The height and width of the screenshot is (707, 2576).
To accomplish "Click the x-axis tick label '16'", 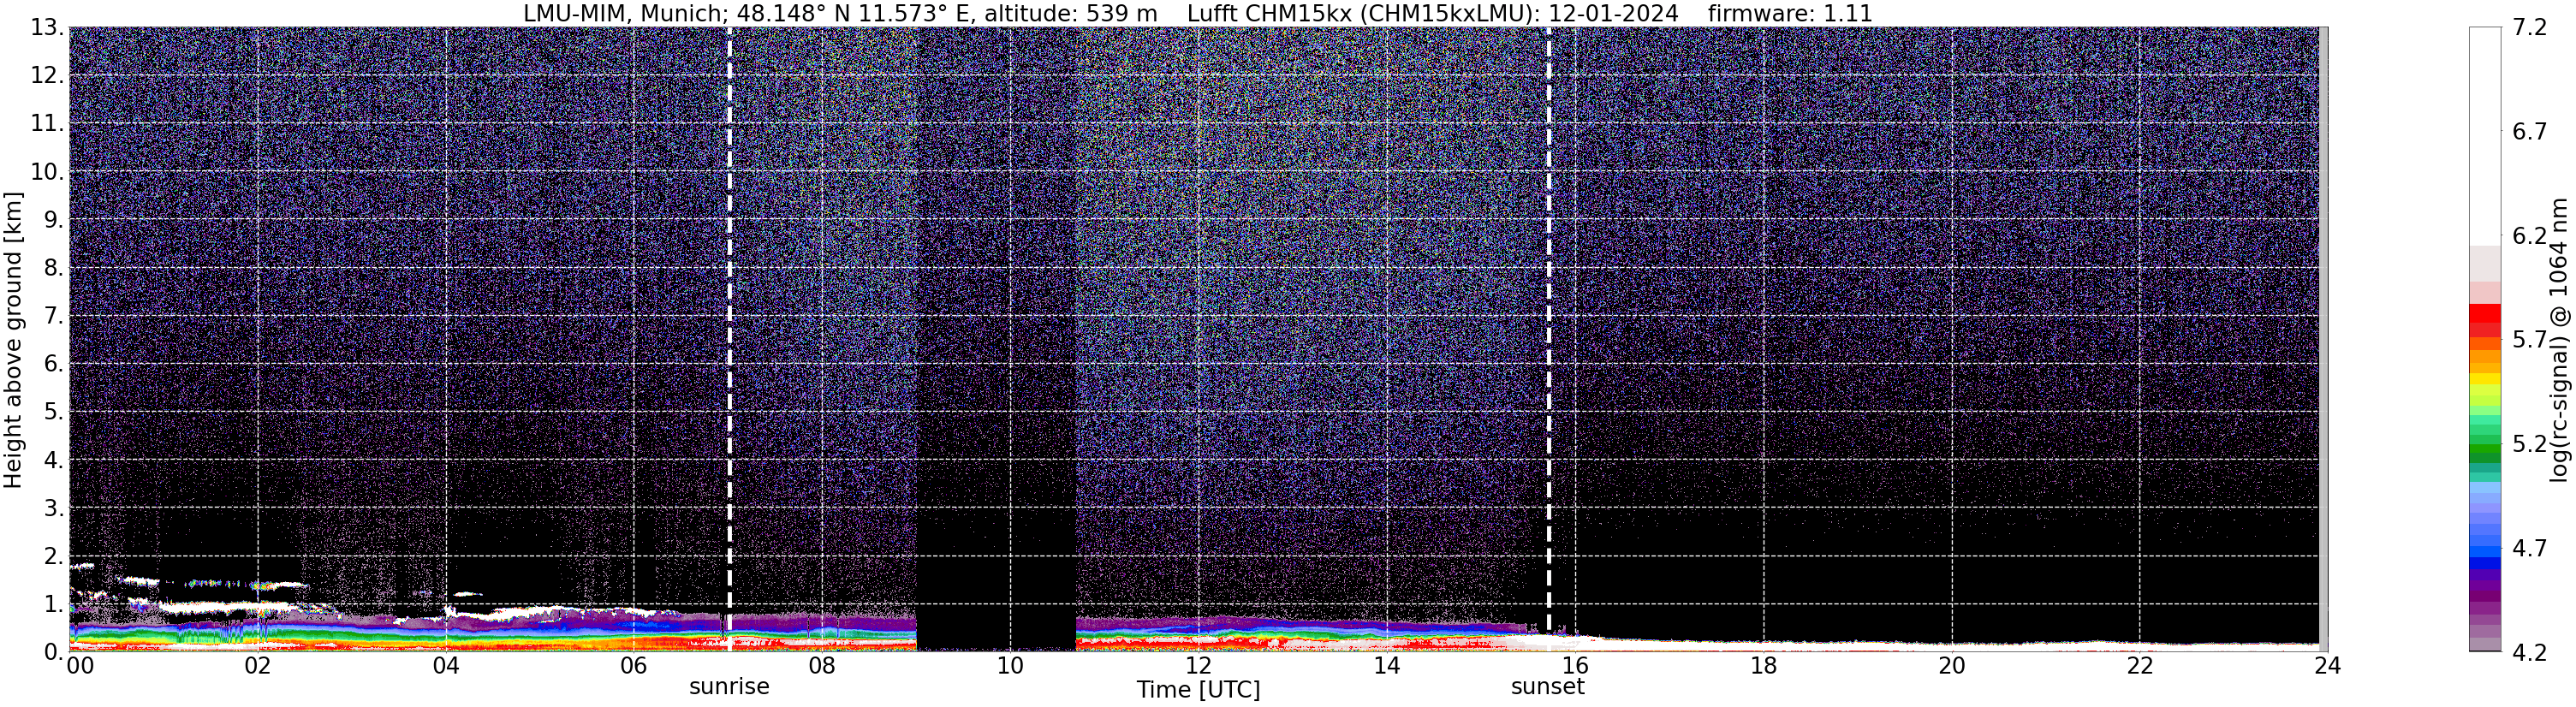I will coord(1575,666).
